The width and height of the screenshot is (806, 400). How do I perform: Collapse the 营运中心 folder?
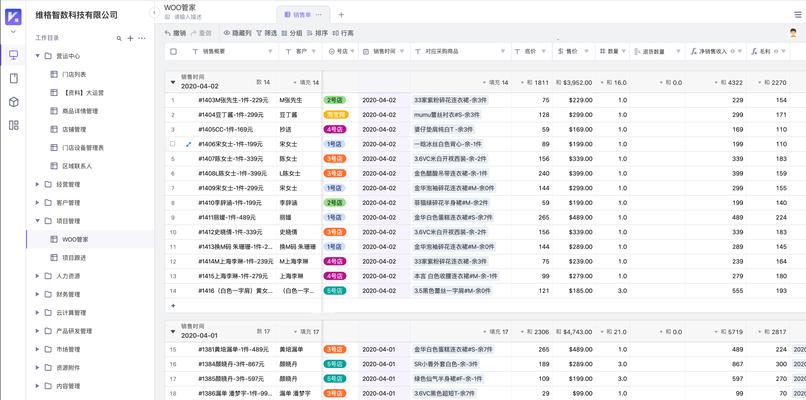38,56
